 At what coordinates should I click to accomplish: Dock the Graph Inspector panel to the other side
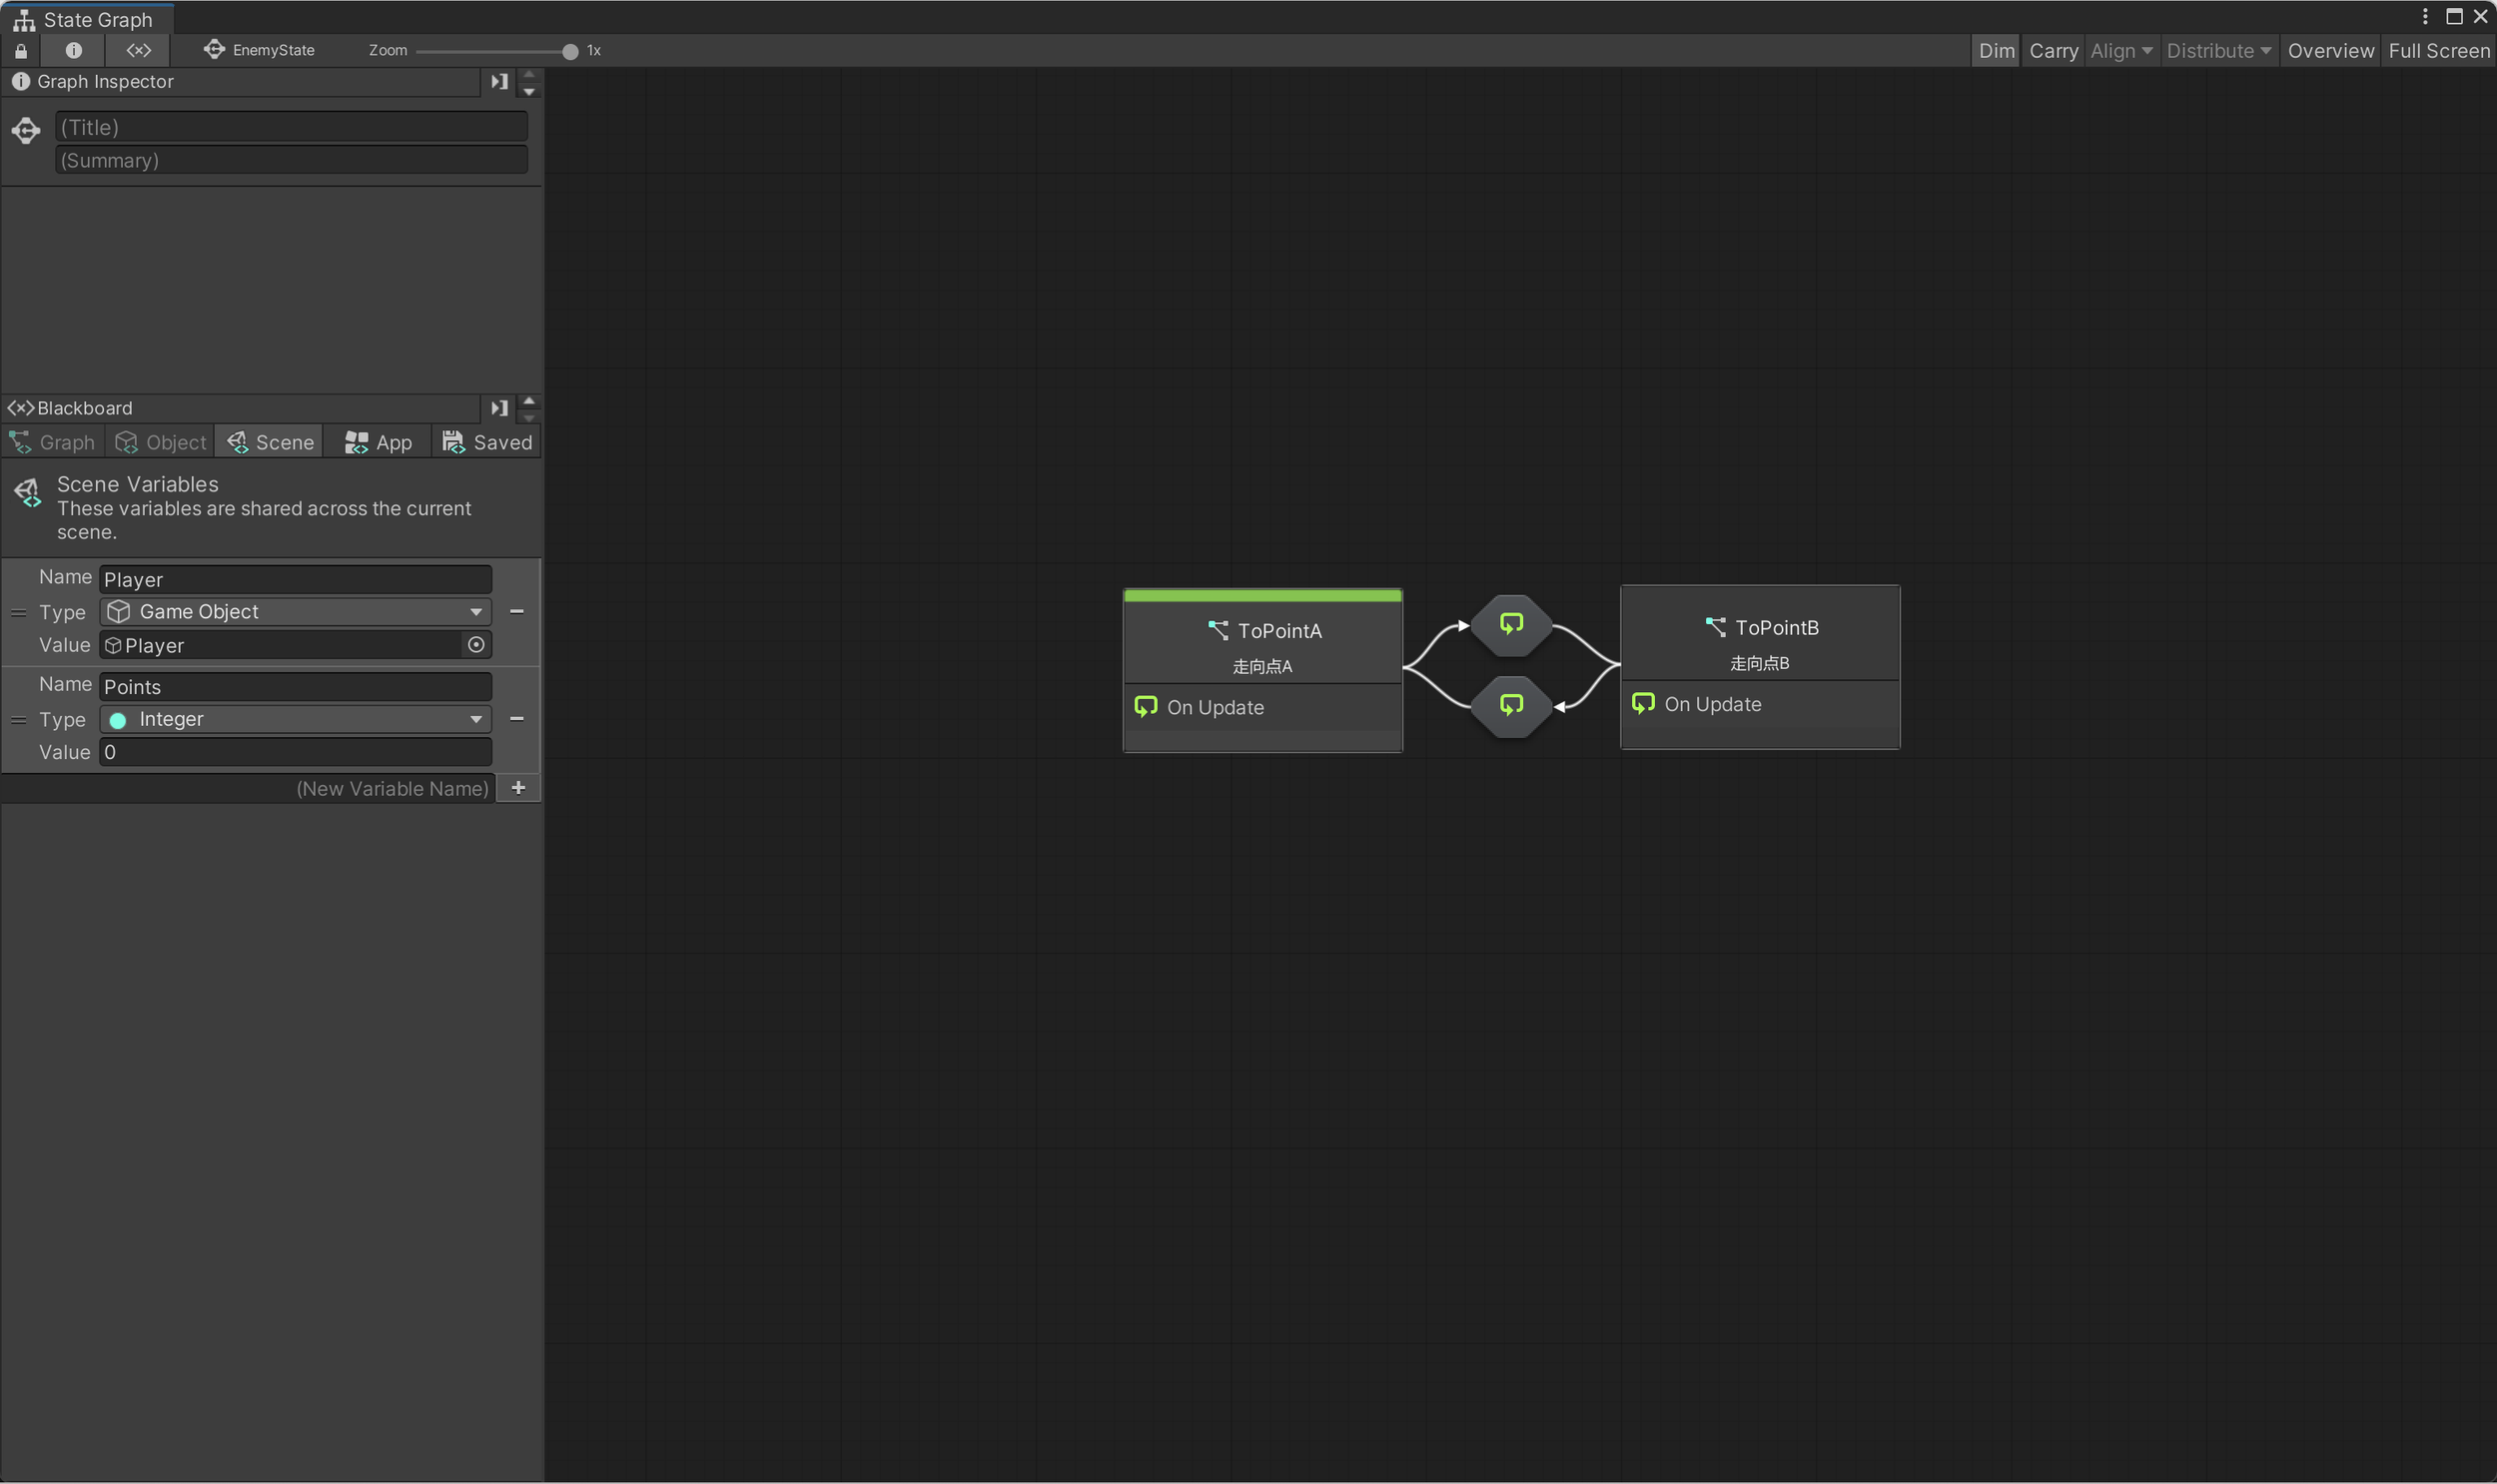(499, 81)
